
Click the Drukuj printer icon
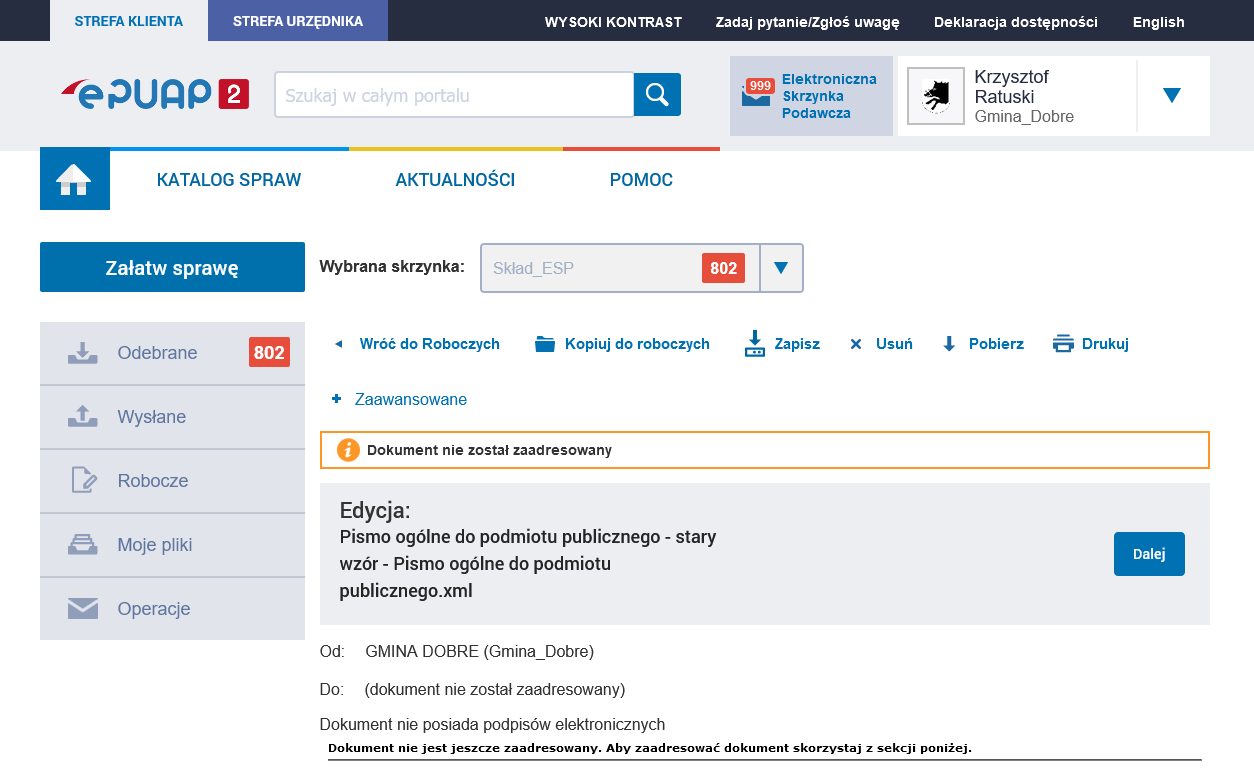1063,344
